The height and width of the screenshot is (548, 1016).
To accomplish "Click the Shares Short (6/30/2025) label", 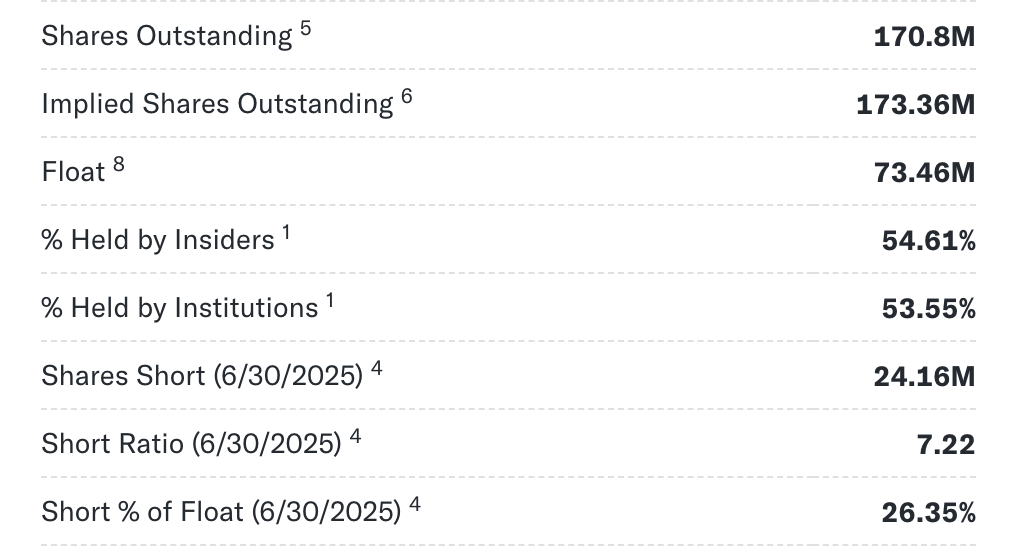I will pyautogui.click(x=201, y=377).
